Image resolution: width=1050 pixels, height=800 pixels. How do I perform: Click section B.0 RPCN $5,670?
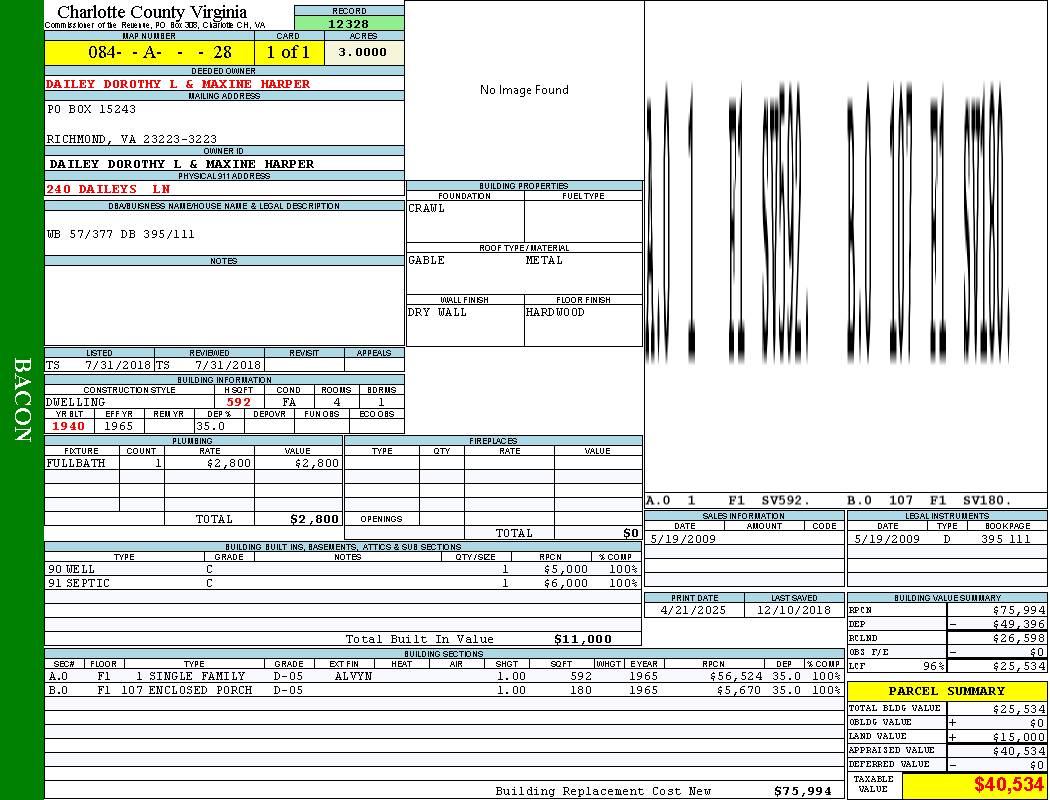tap(739, 690)
